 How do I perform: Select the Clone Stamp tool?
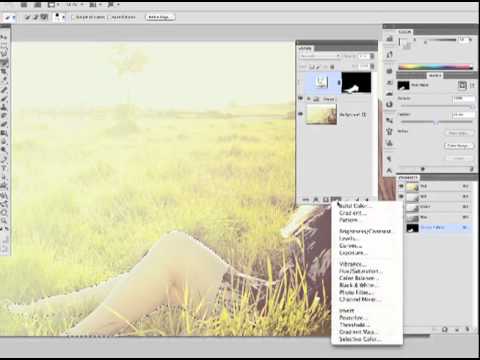click(x=4, y=107)
